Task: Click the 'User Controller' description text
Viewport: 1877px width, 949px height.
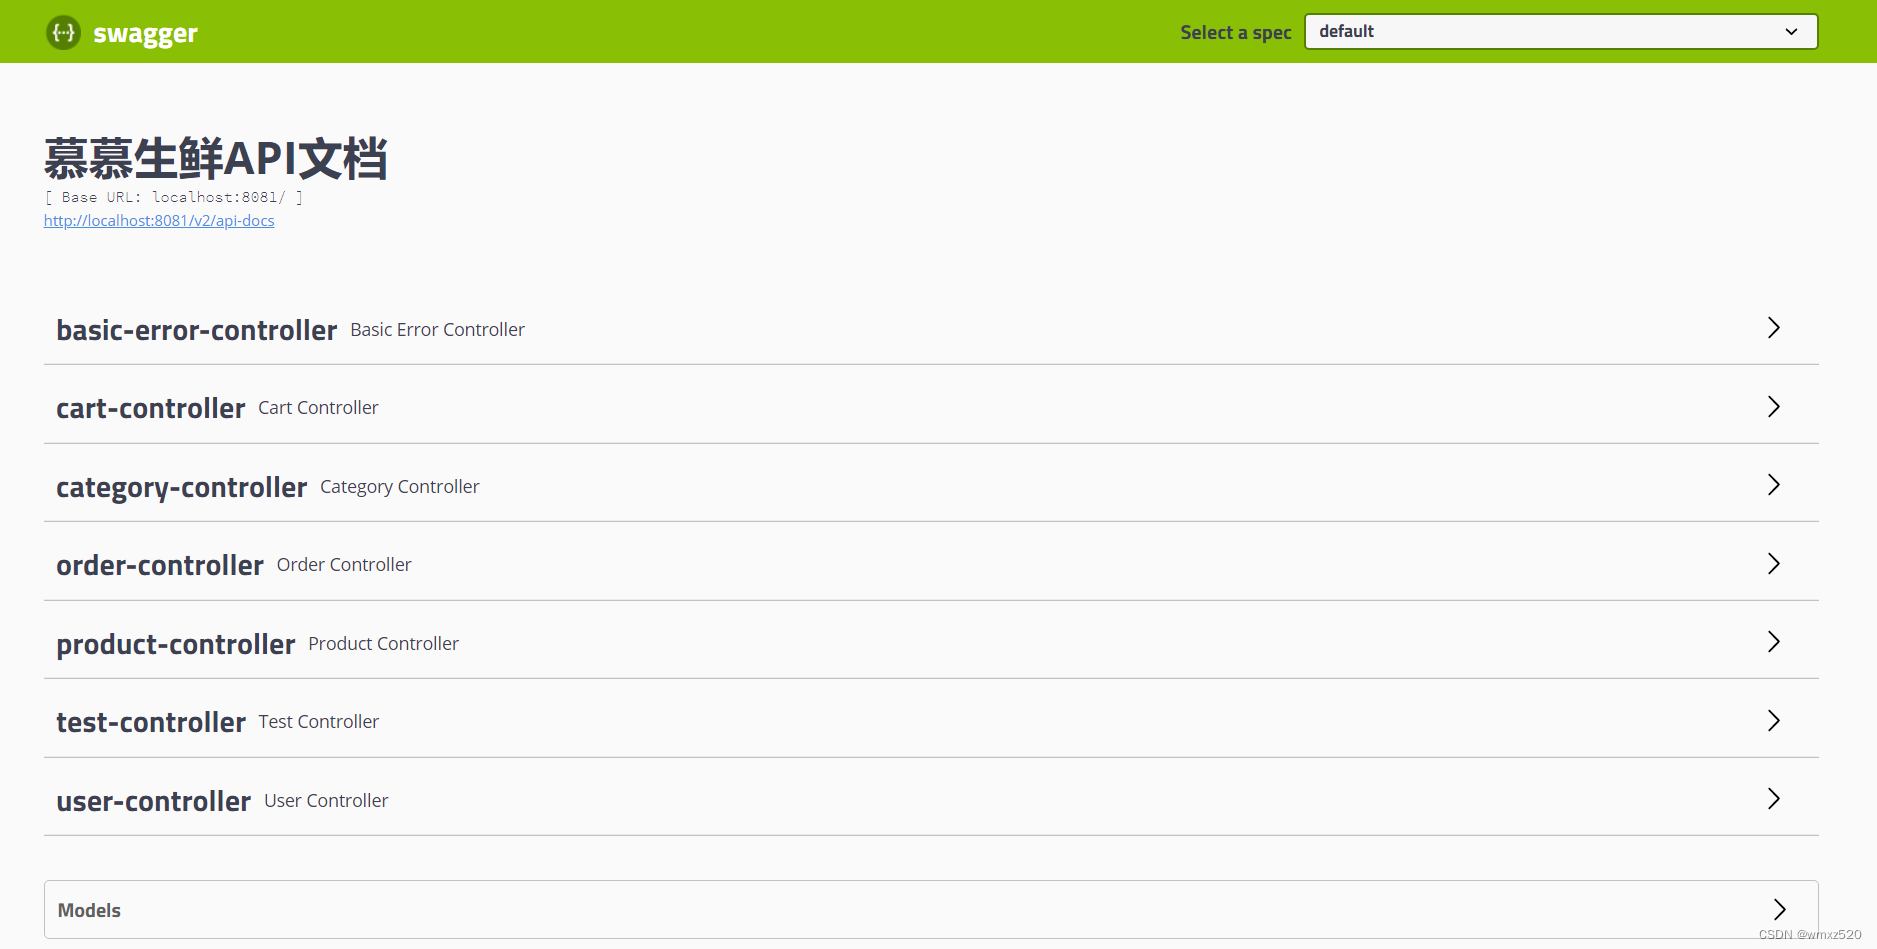Action: coord(326,800)
